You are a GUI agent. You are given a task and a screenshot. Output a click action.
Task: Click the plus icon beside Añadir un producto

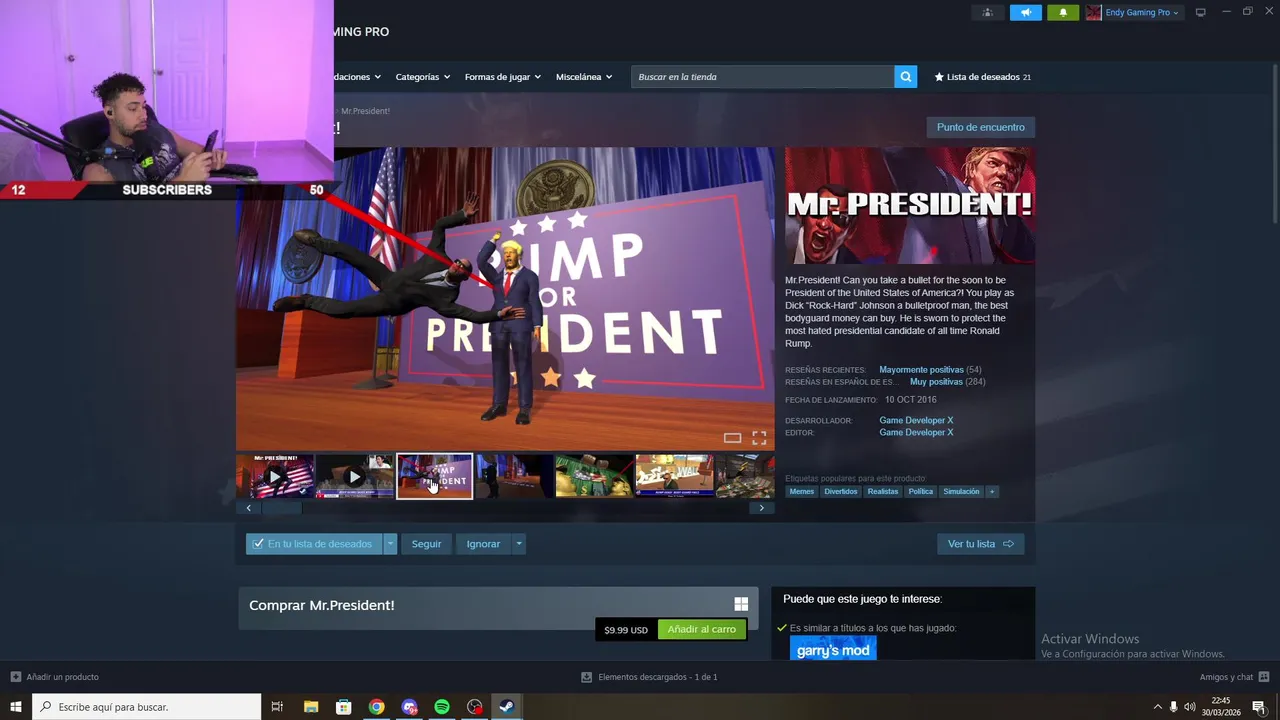(x=15, y=677)
